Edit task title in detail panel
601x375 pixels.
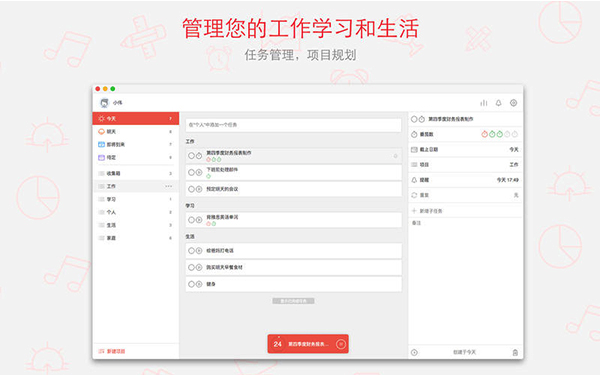point(450,119)
